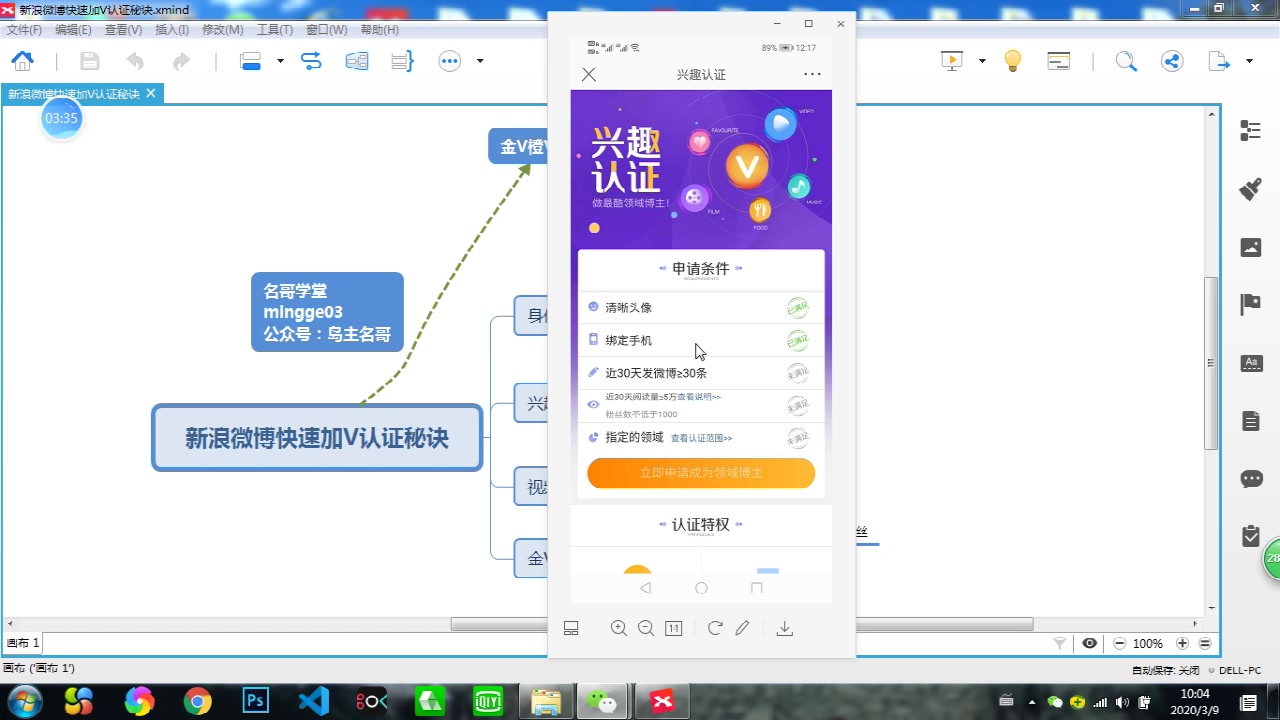Open the 编辑(E) menu
The image size is (1280, 720).
pyautogui.click(x=73, y=30)
